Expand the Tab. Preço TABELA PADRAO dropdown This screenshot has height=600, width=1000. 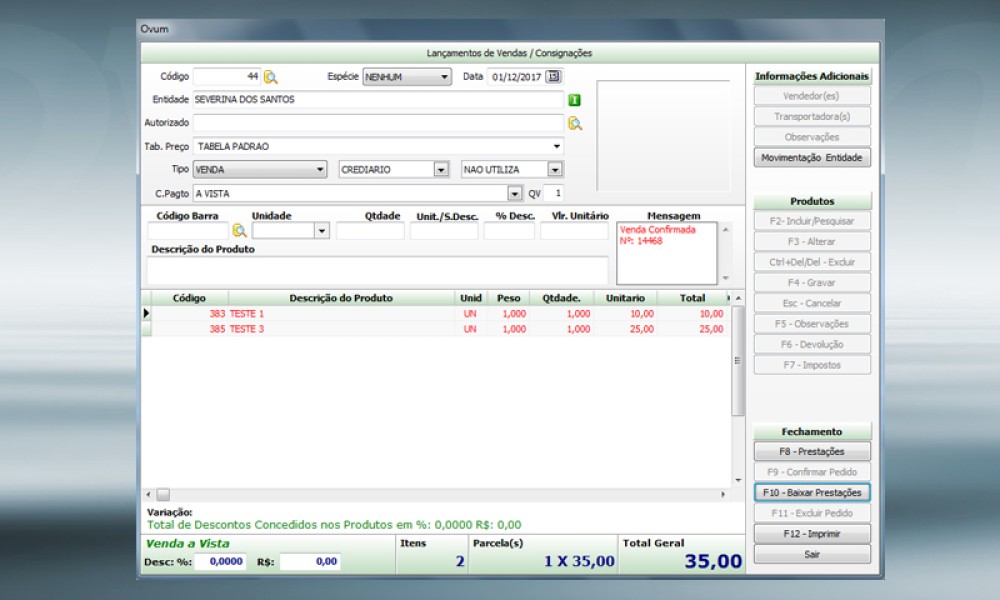pos(557,147)
